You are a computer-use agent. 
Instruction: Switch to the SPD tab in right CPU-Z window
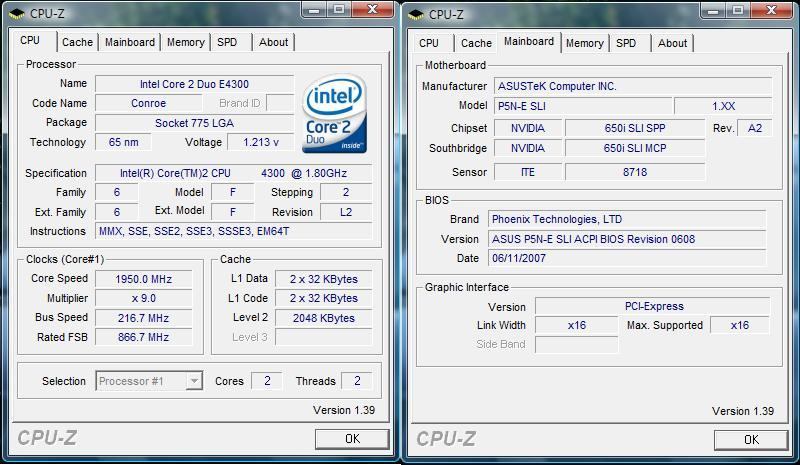point(626,43)
